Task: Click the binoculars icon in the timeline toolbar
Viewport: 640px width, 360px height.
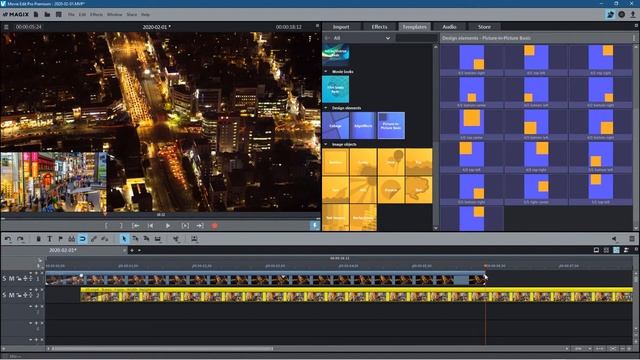Action: click(x=71, y=239)
